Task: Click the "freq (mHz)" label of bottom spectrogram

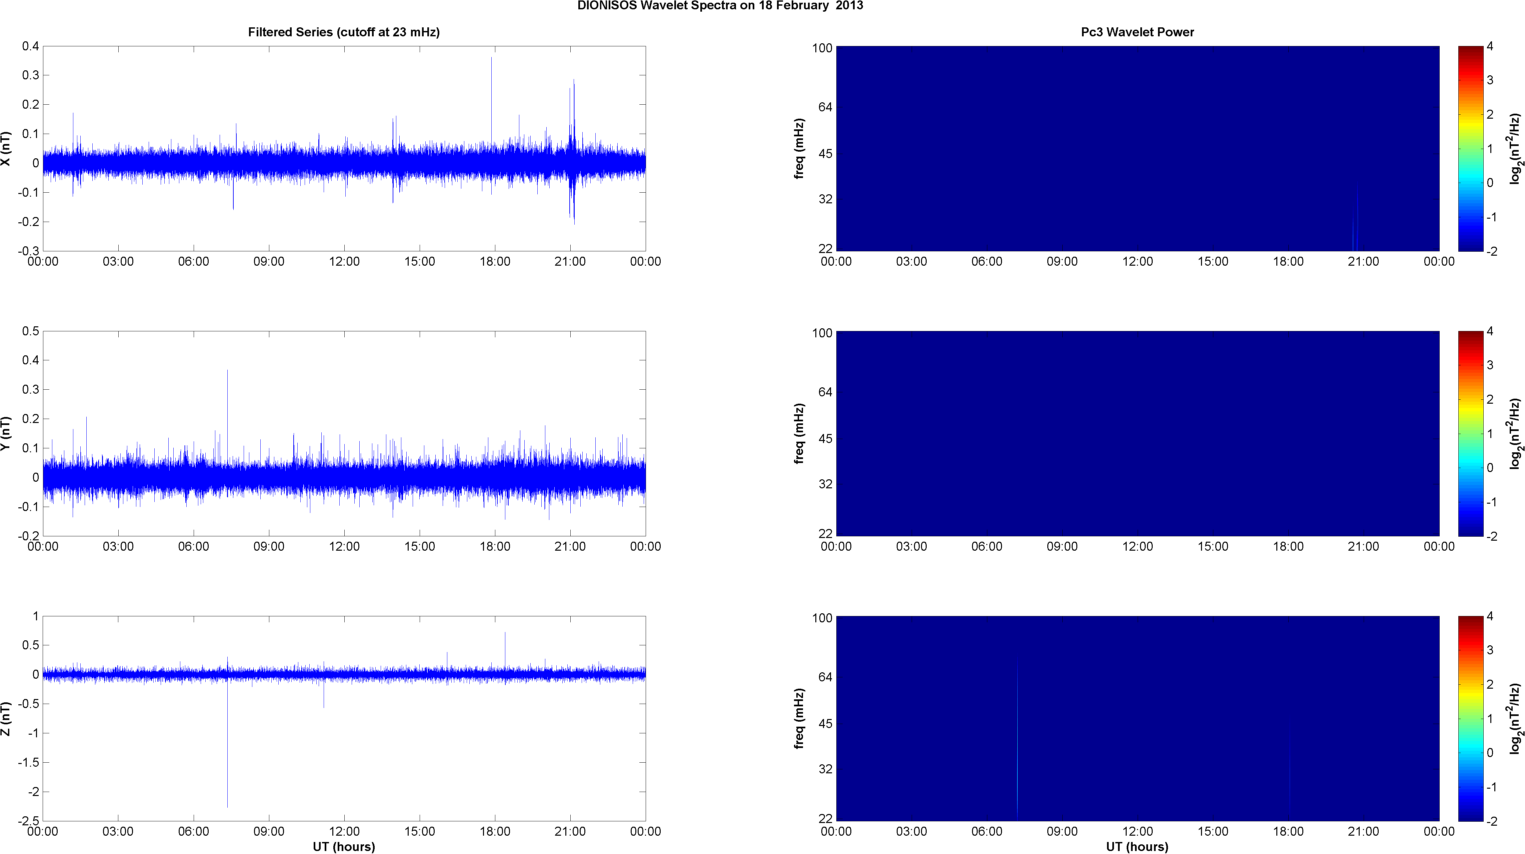Action: click(800, 718)
